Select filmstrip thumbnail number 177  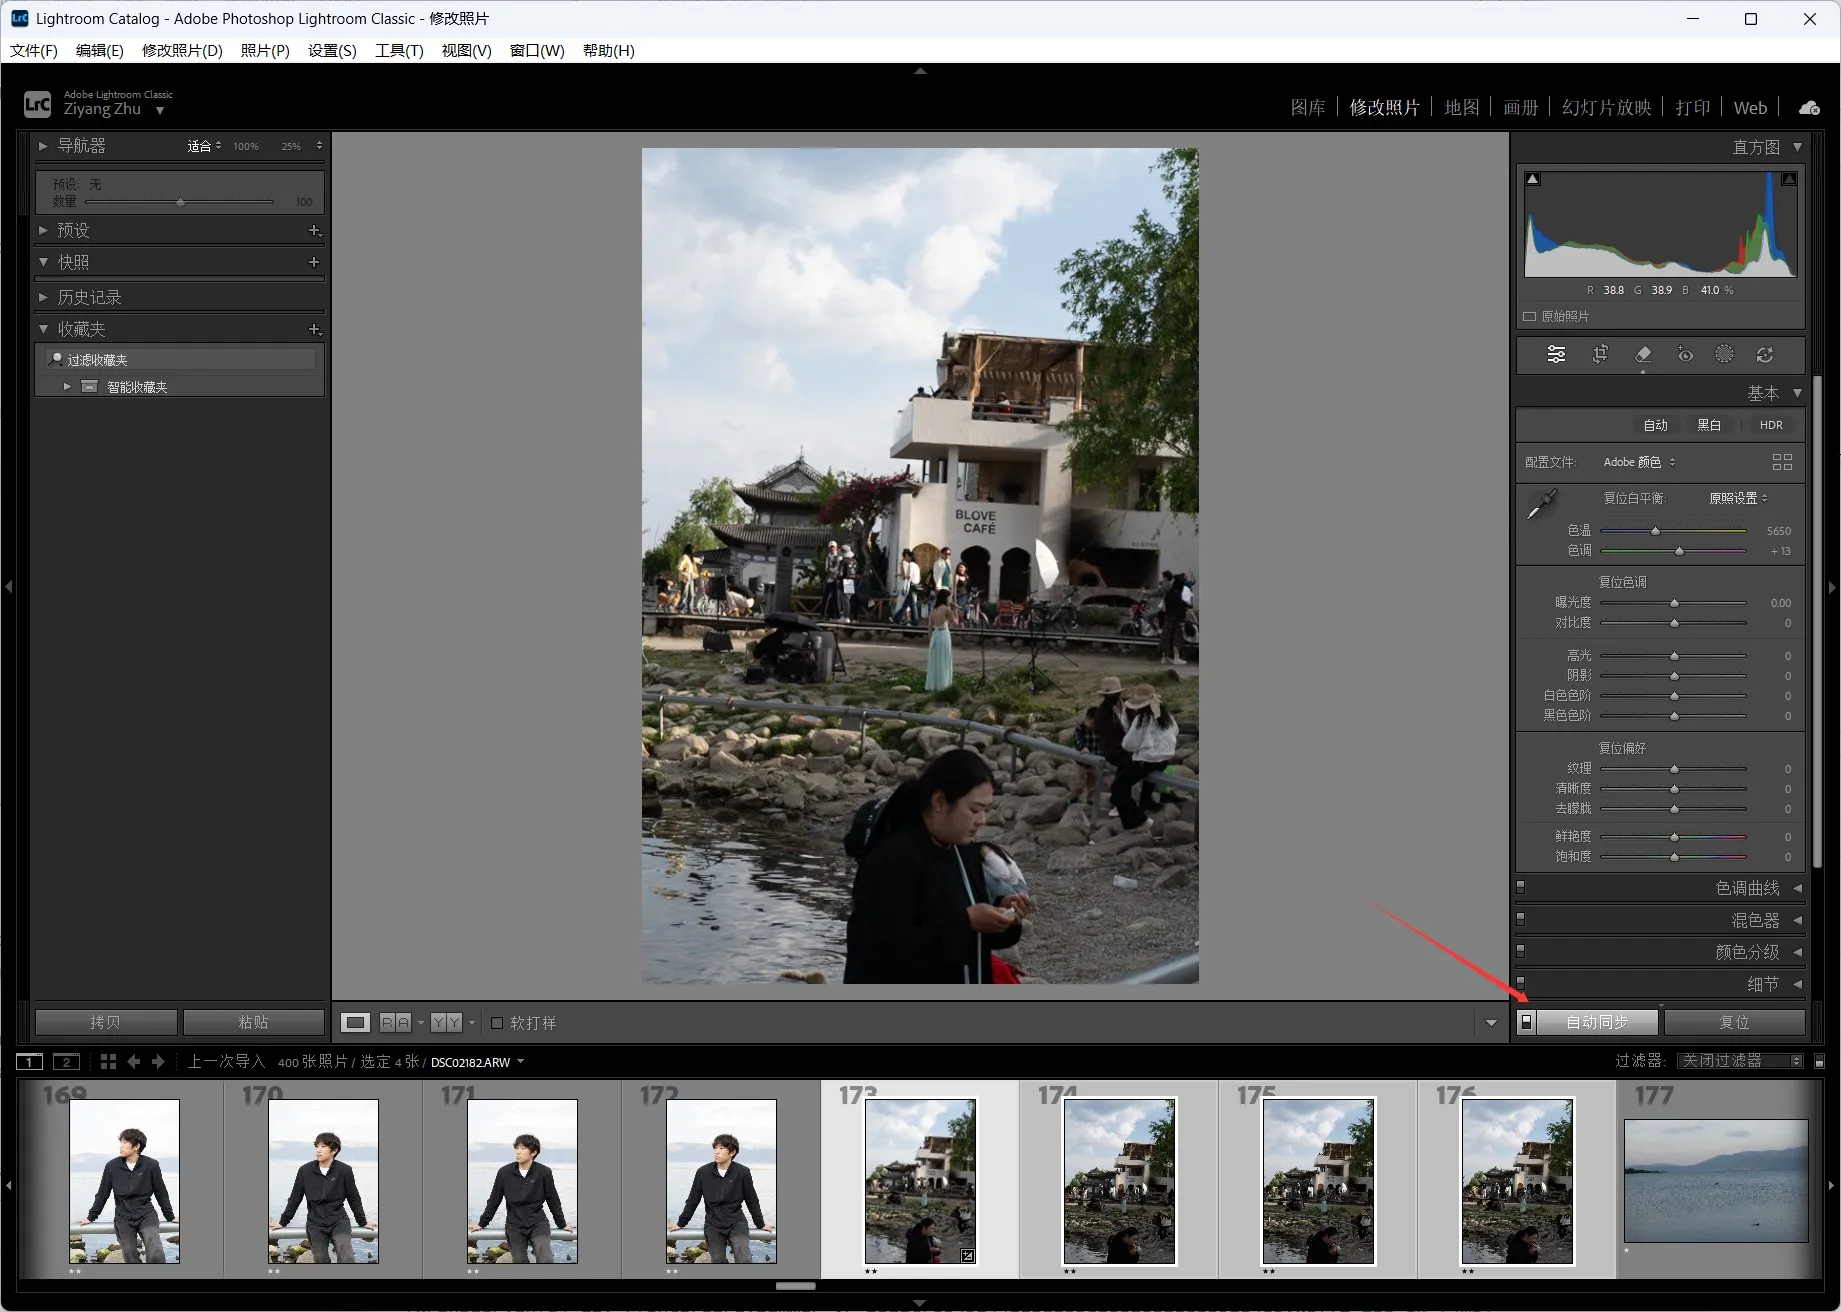[1715, 1180]
